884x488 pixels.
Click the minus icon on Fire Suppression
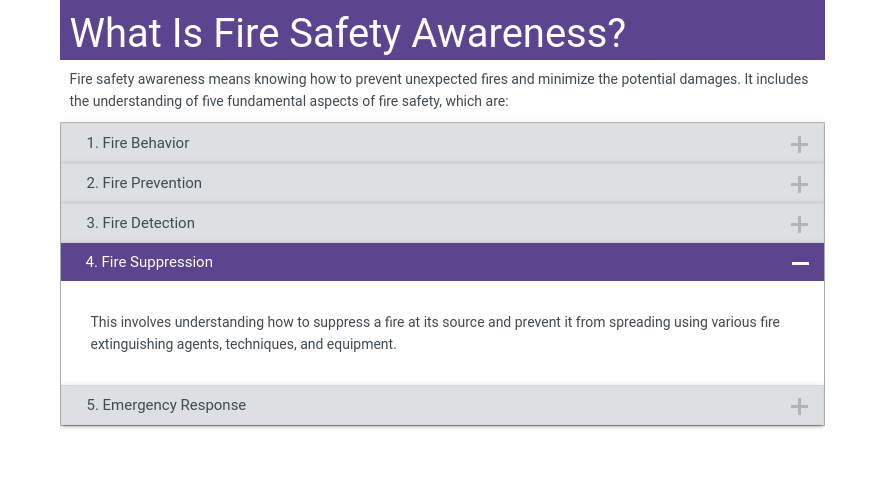(x=799, y=263)
